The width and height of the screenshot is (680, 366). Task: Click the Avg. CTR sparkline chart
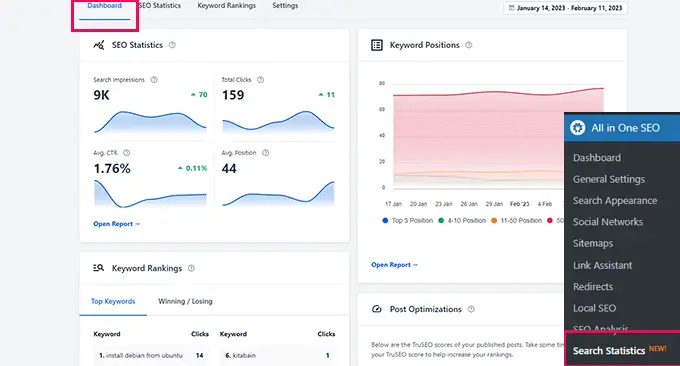coord(150,194)
